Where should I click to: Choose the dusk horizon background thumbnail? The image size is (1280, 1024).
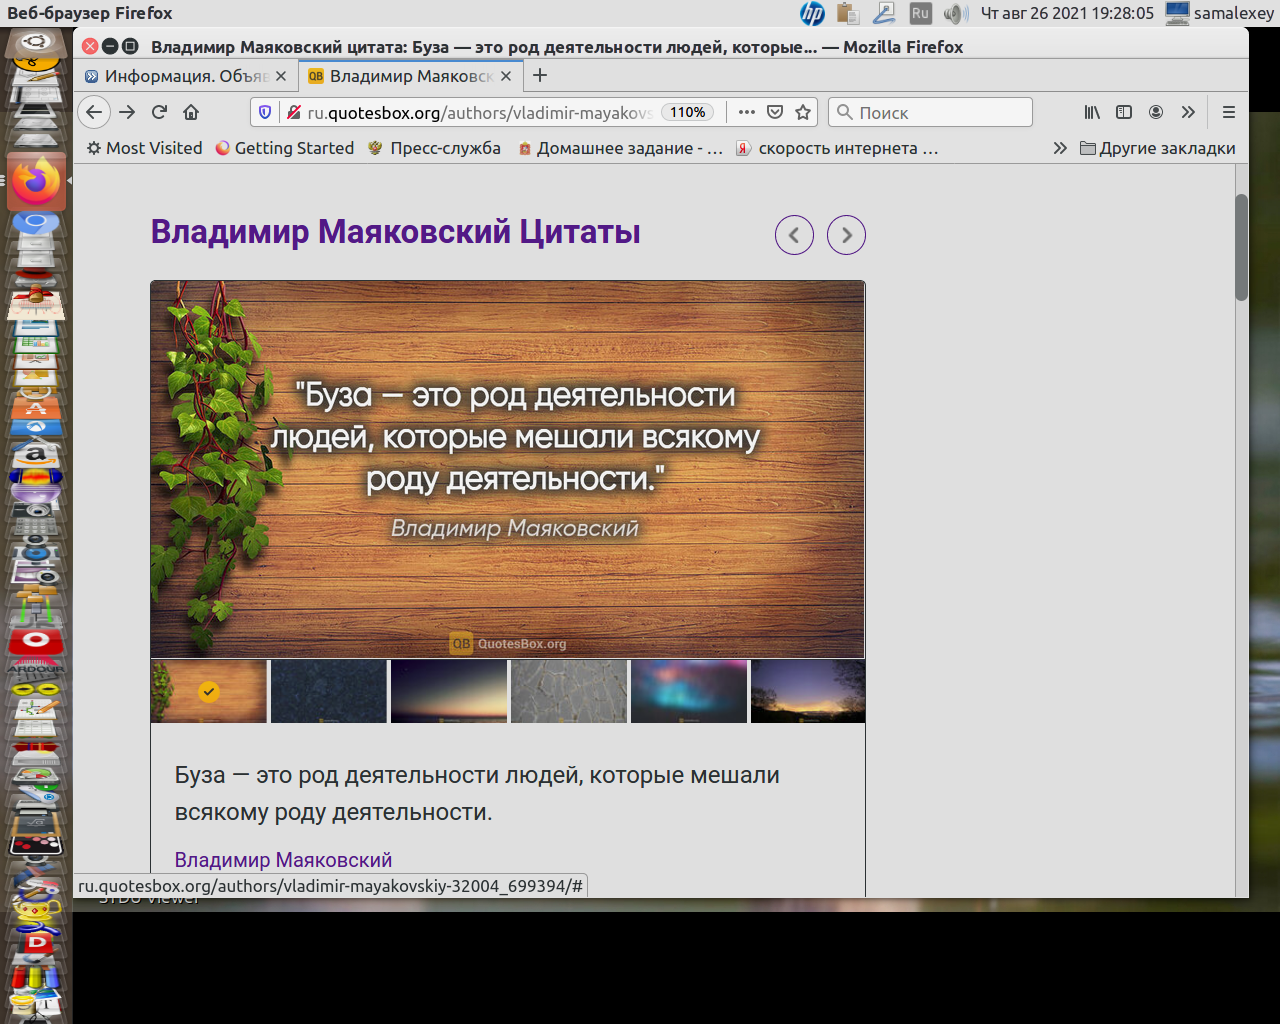tap(449, 691)
